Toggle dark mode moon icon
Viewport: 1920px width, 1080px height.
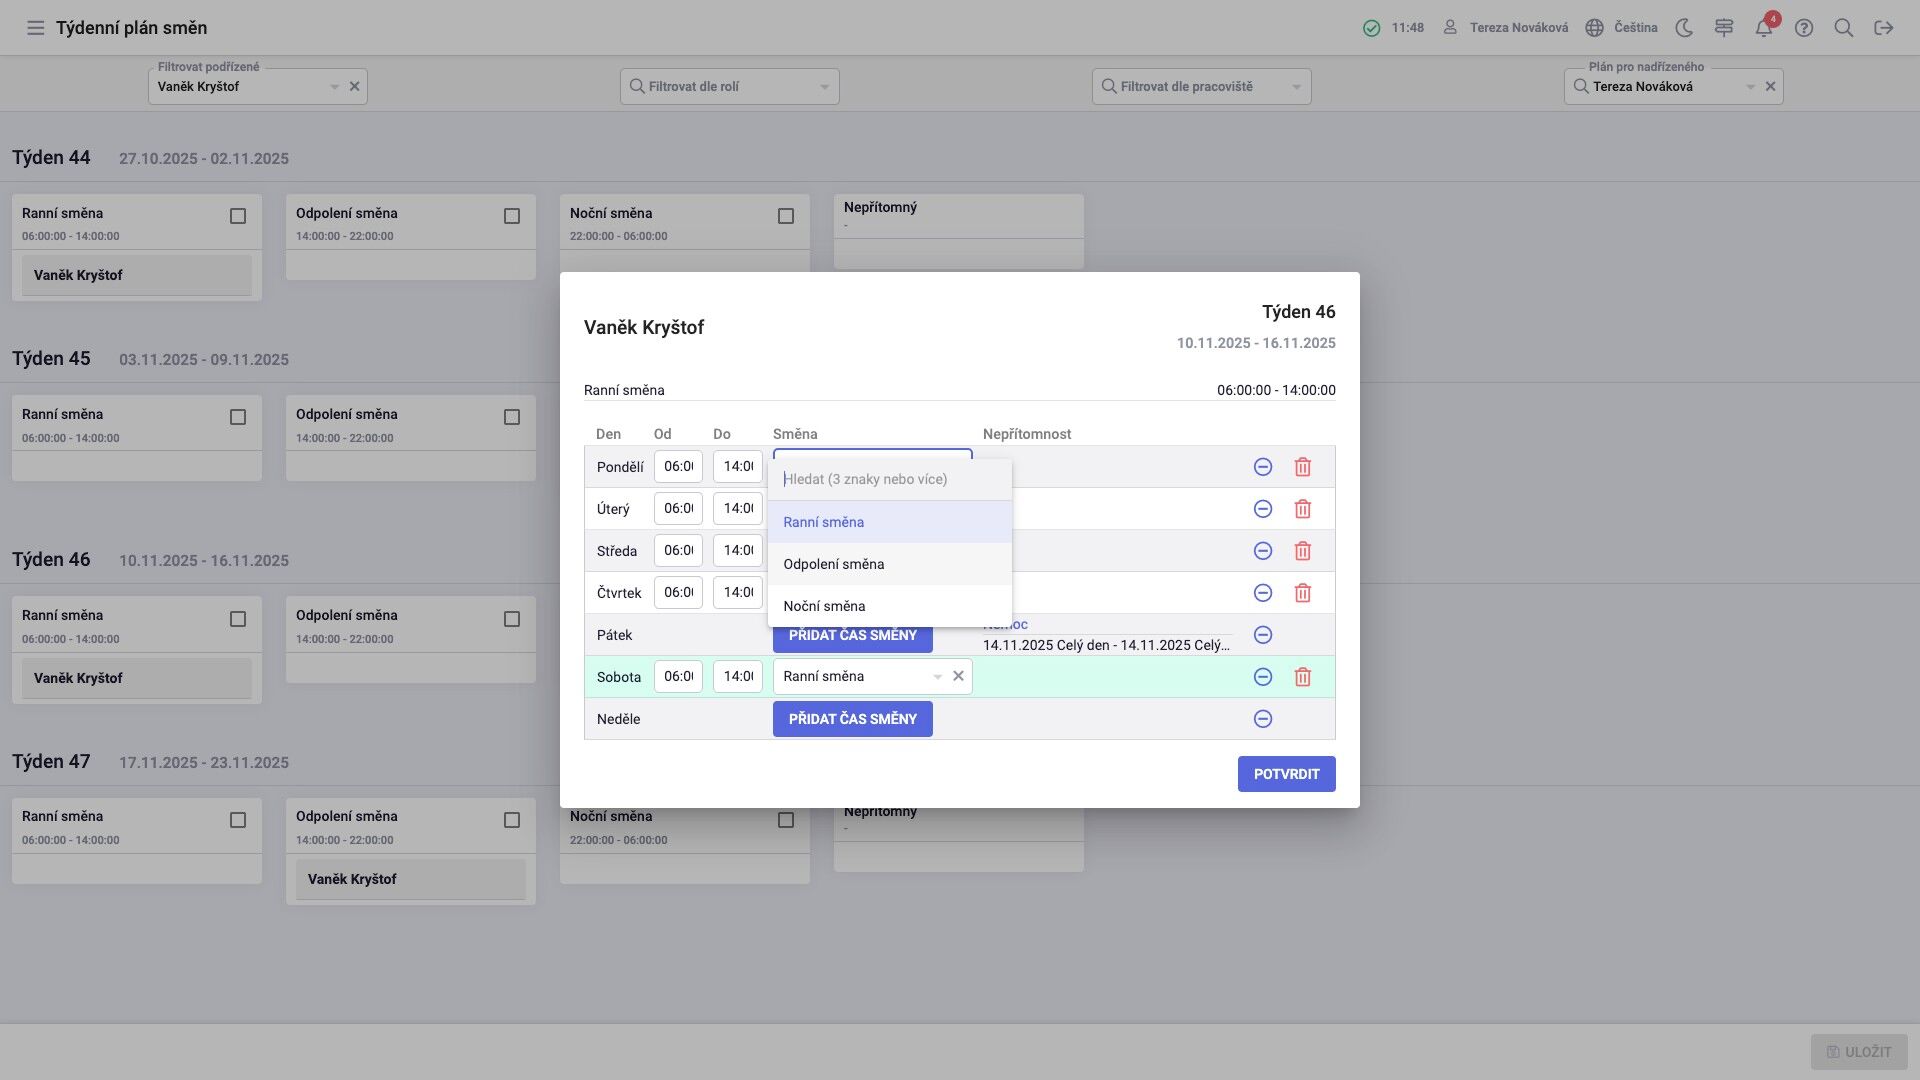click(1684, 28)
